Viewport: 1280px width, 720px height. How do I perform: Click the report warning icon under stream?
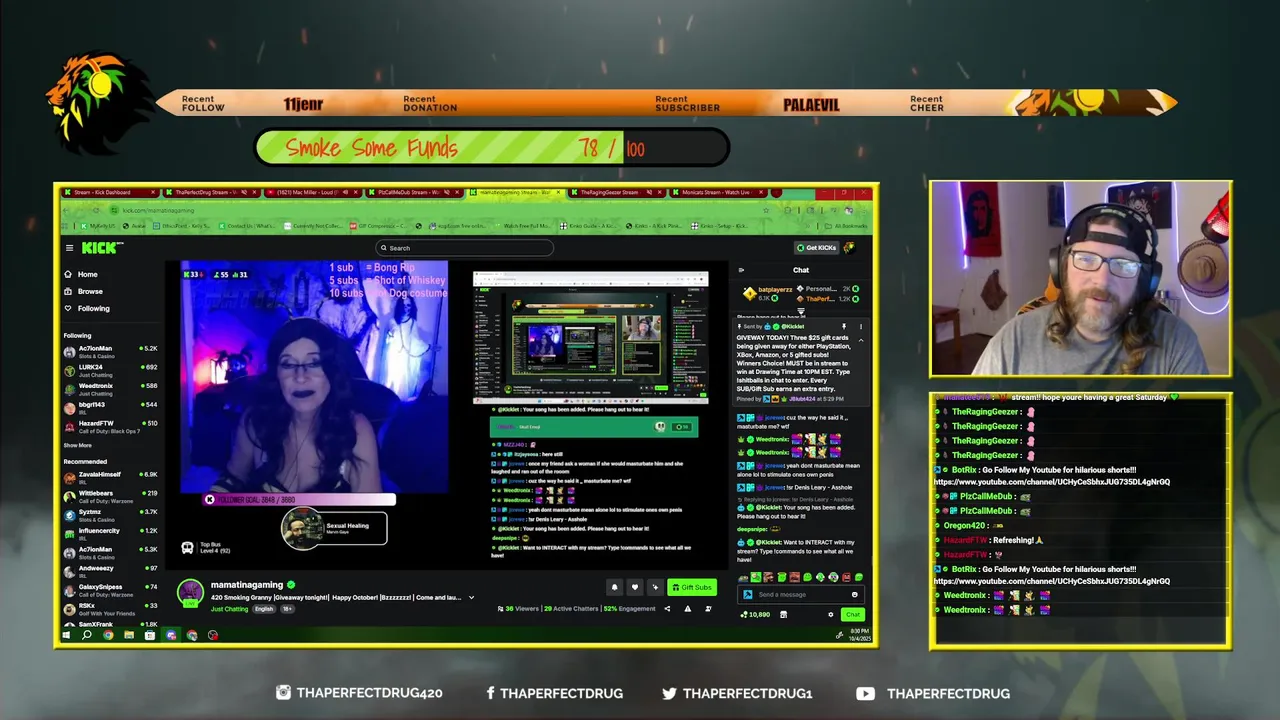pos(687,609)
